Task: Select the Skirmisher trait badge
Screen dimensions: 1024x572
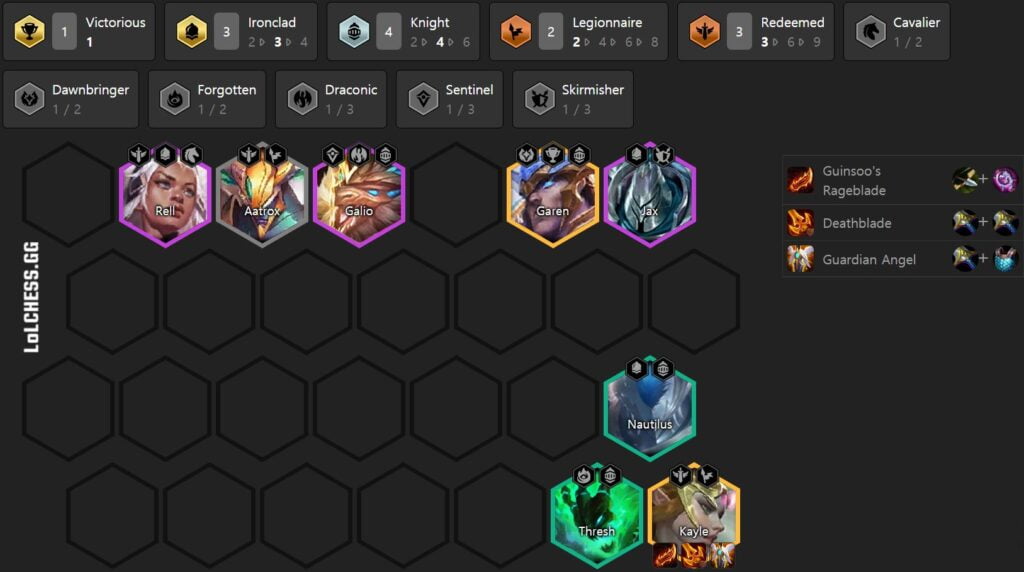Action: tap(573, 99)
